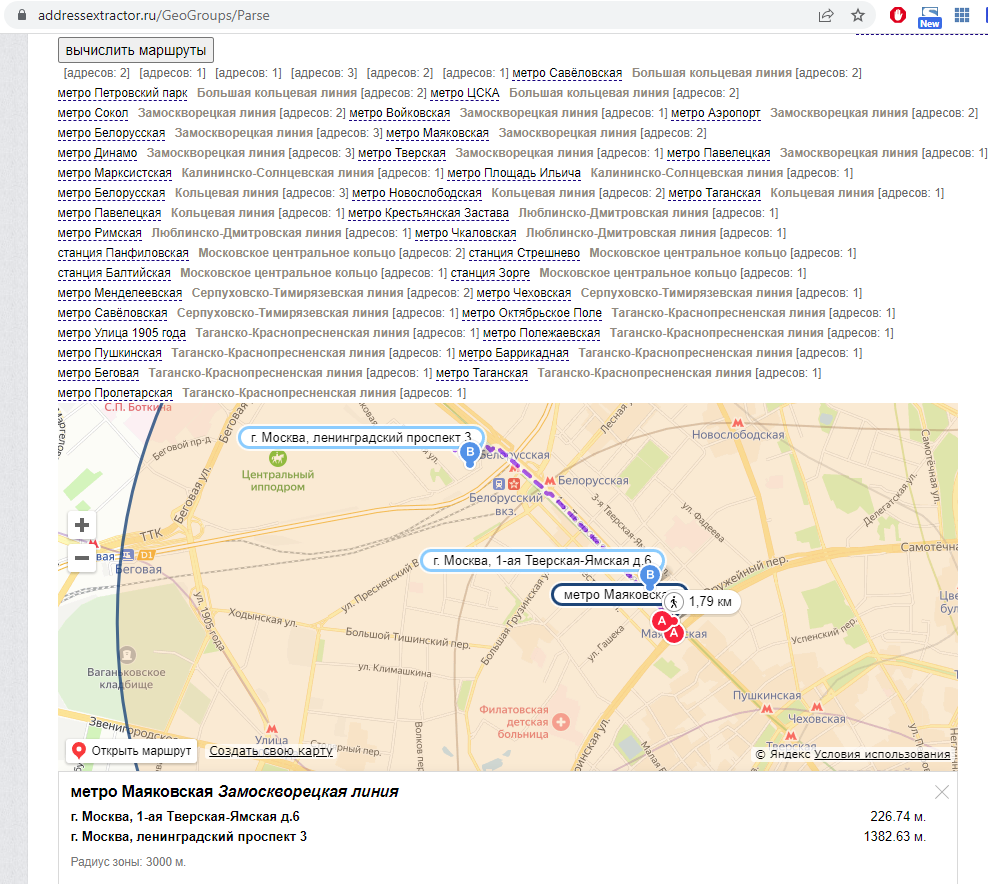Click the Белорусская metro icon on map
This screenshot has height=884, width=988.
coord(550,481)
